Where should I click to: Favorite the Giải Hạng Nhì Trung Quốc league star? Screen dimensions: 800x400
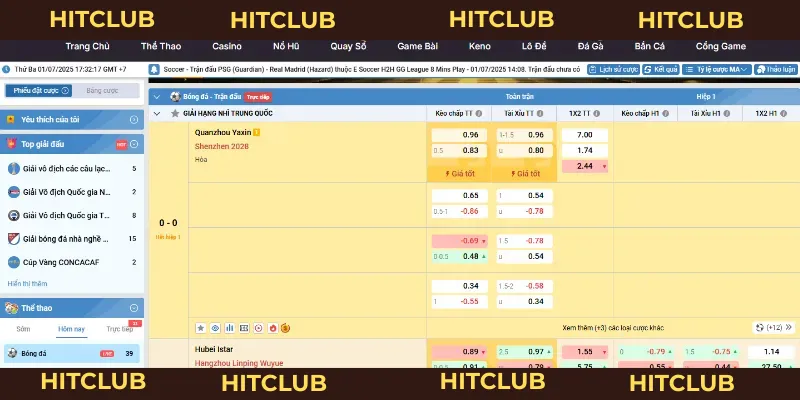coord(175,113)
